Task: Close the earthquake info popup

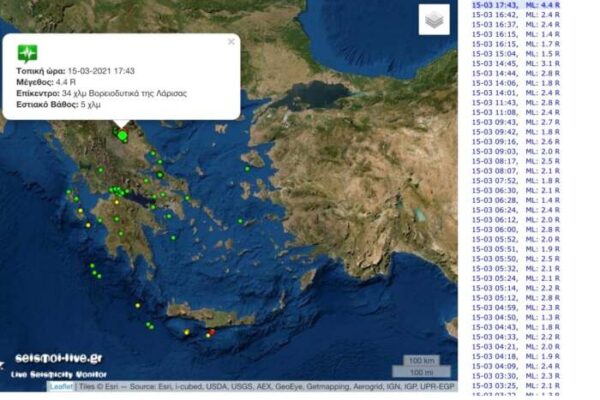Action: pos(231,42)
